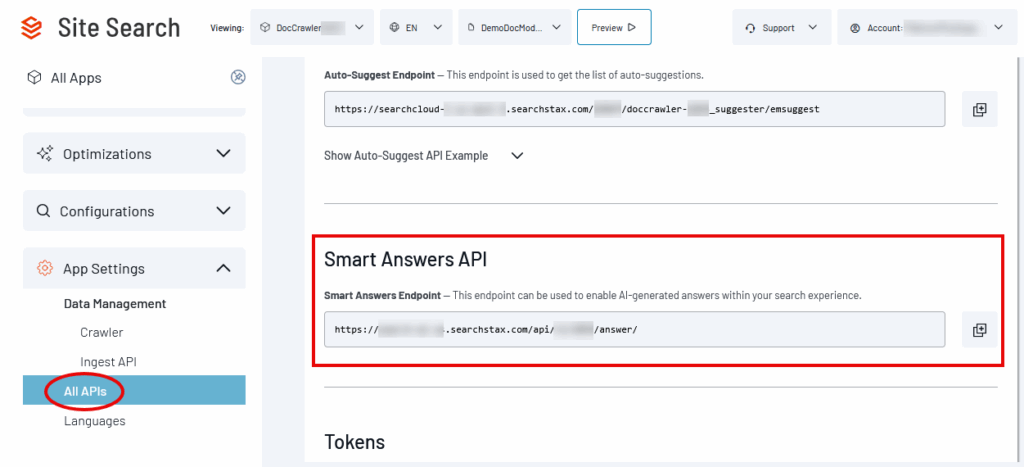The height and width of the screenshot is (467, 1024).
Task: Expand Show Auto-Suggest API Example
Action: point(424,156)
